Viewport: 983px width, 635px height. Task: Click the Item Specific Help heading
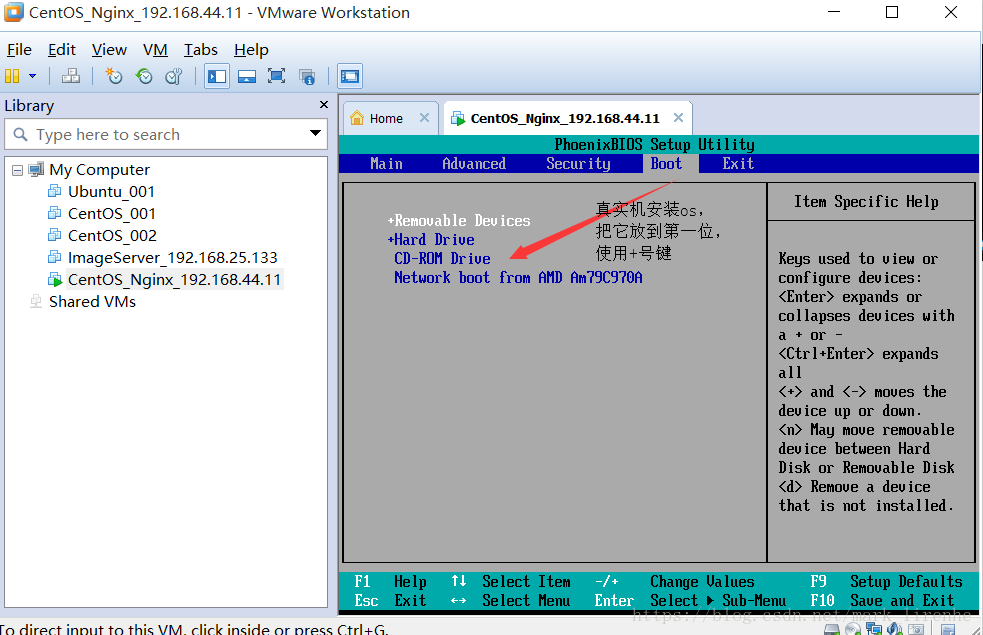[x=866, y=202]
